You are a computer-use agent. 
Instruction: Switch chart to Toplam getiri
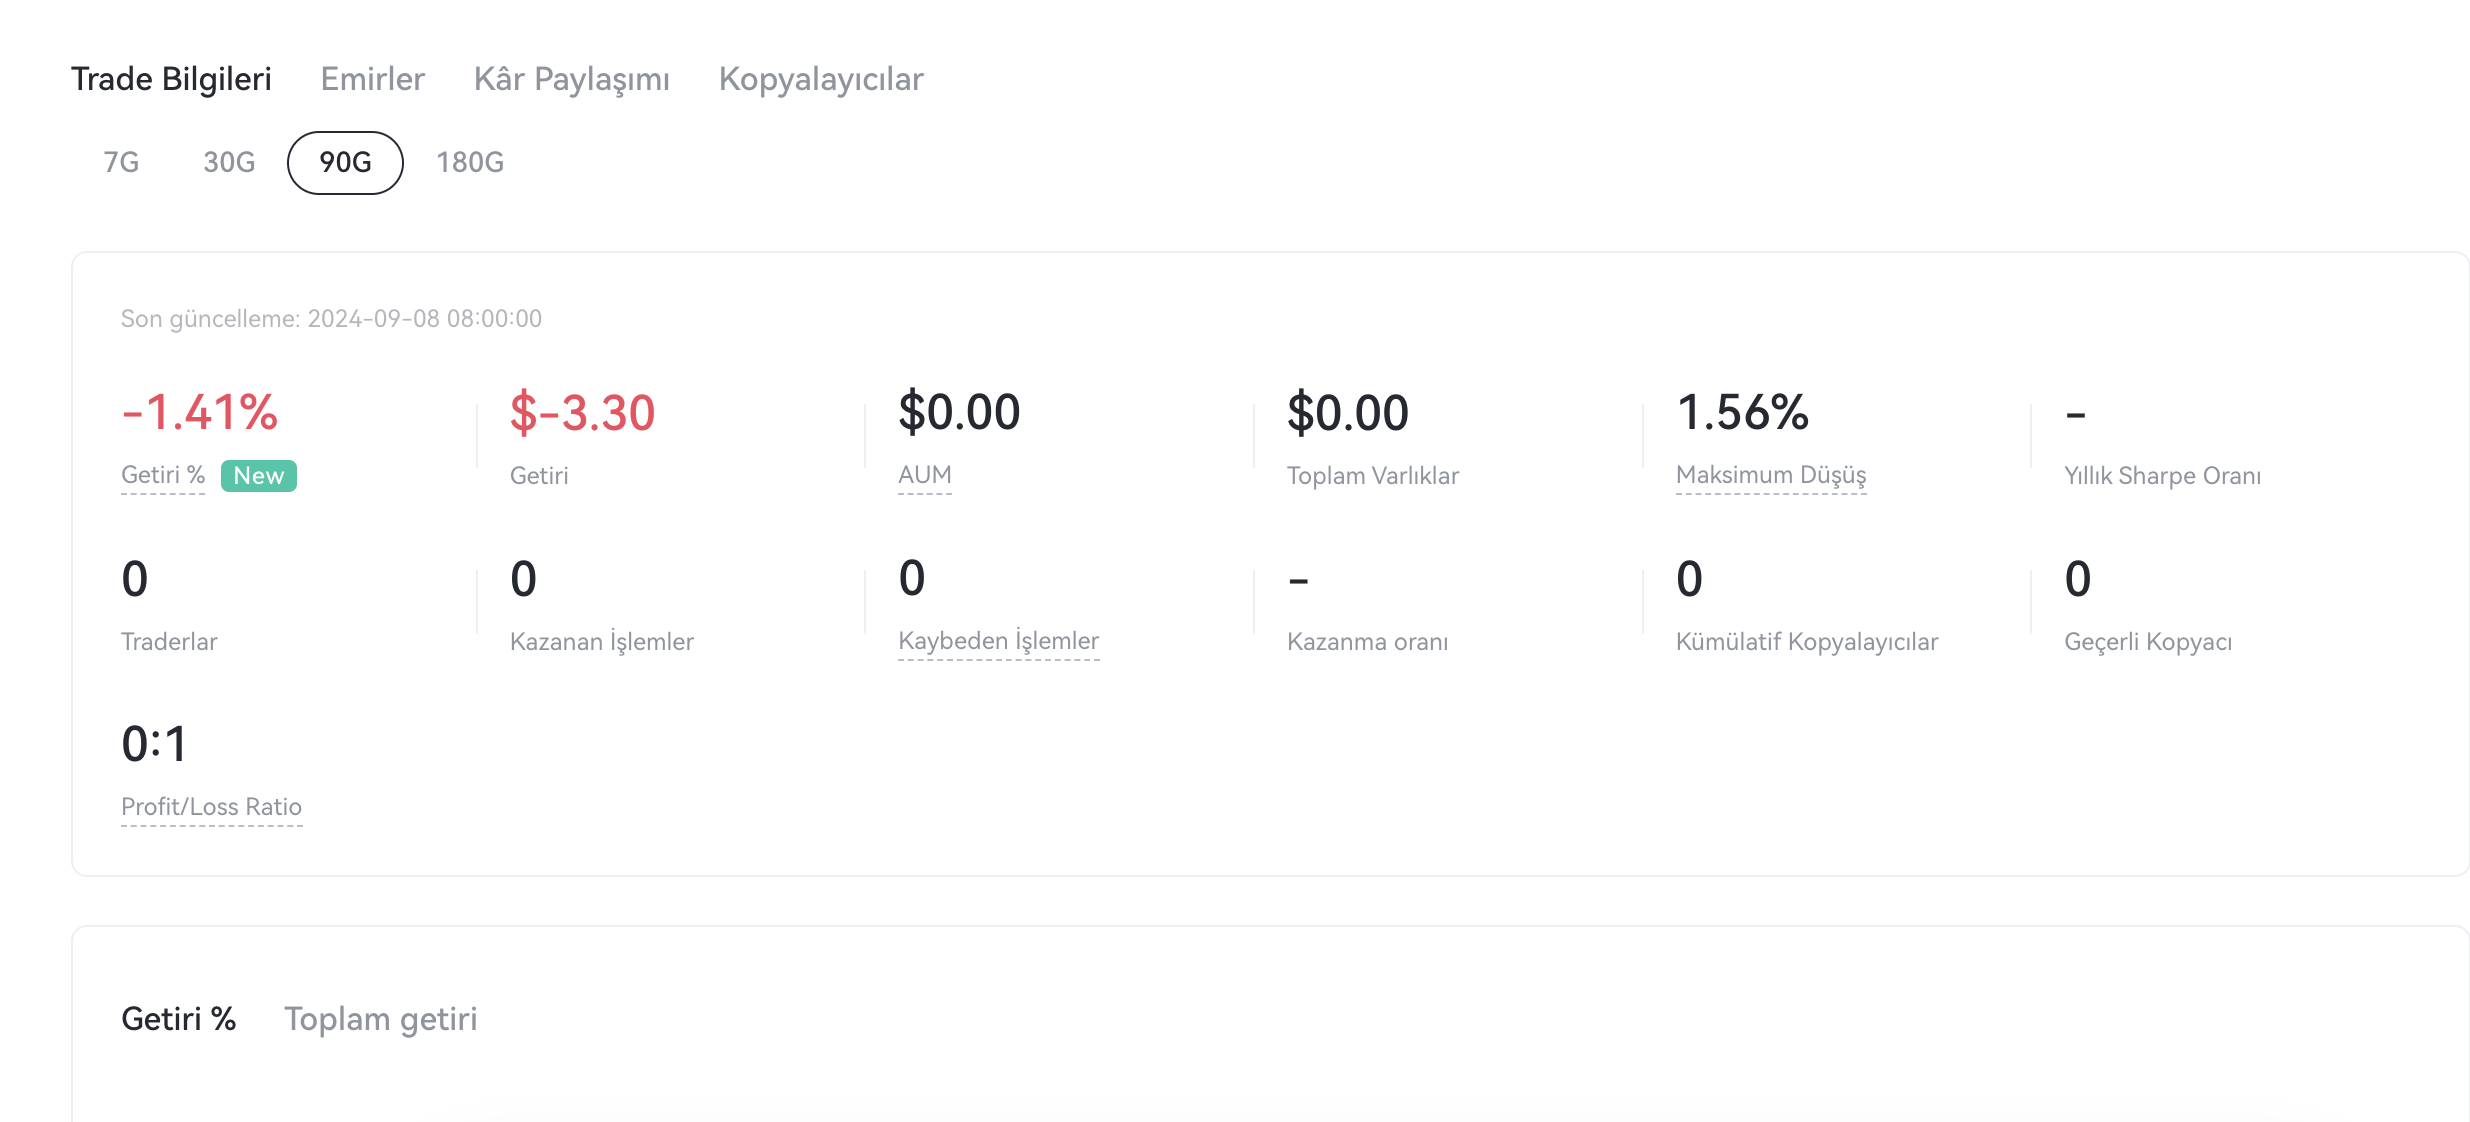click(x=380, y=1019)
